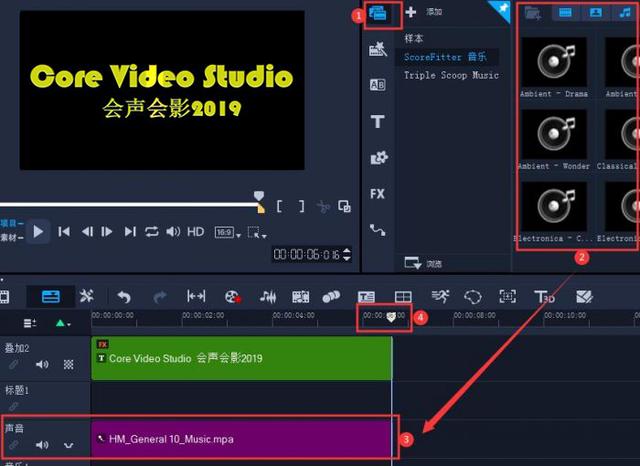The image size is (640, 466).
Task: Open the Instant Project templates icon
Action: 378,49
